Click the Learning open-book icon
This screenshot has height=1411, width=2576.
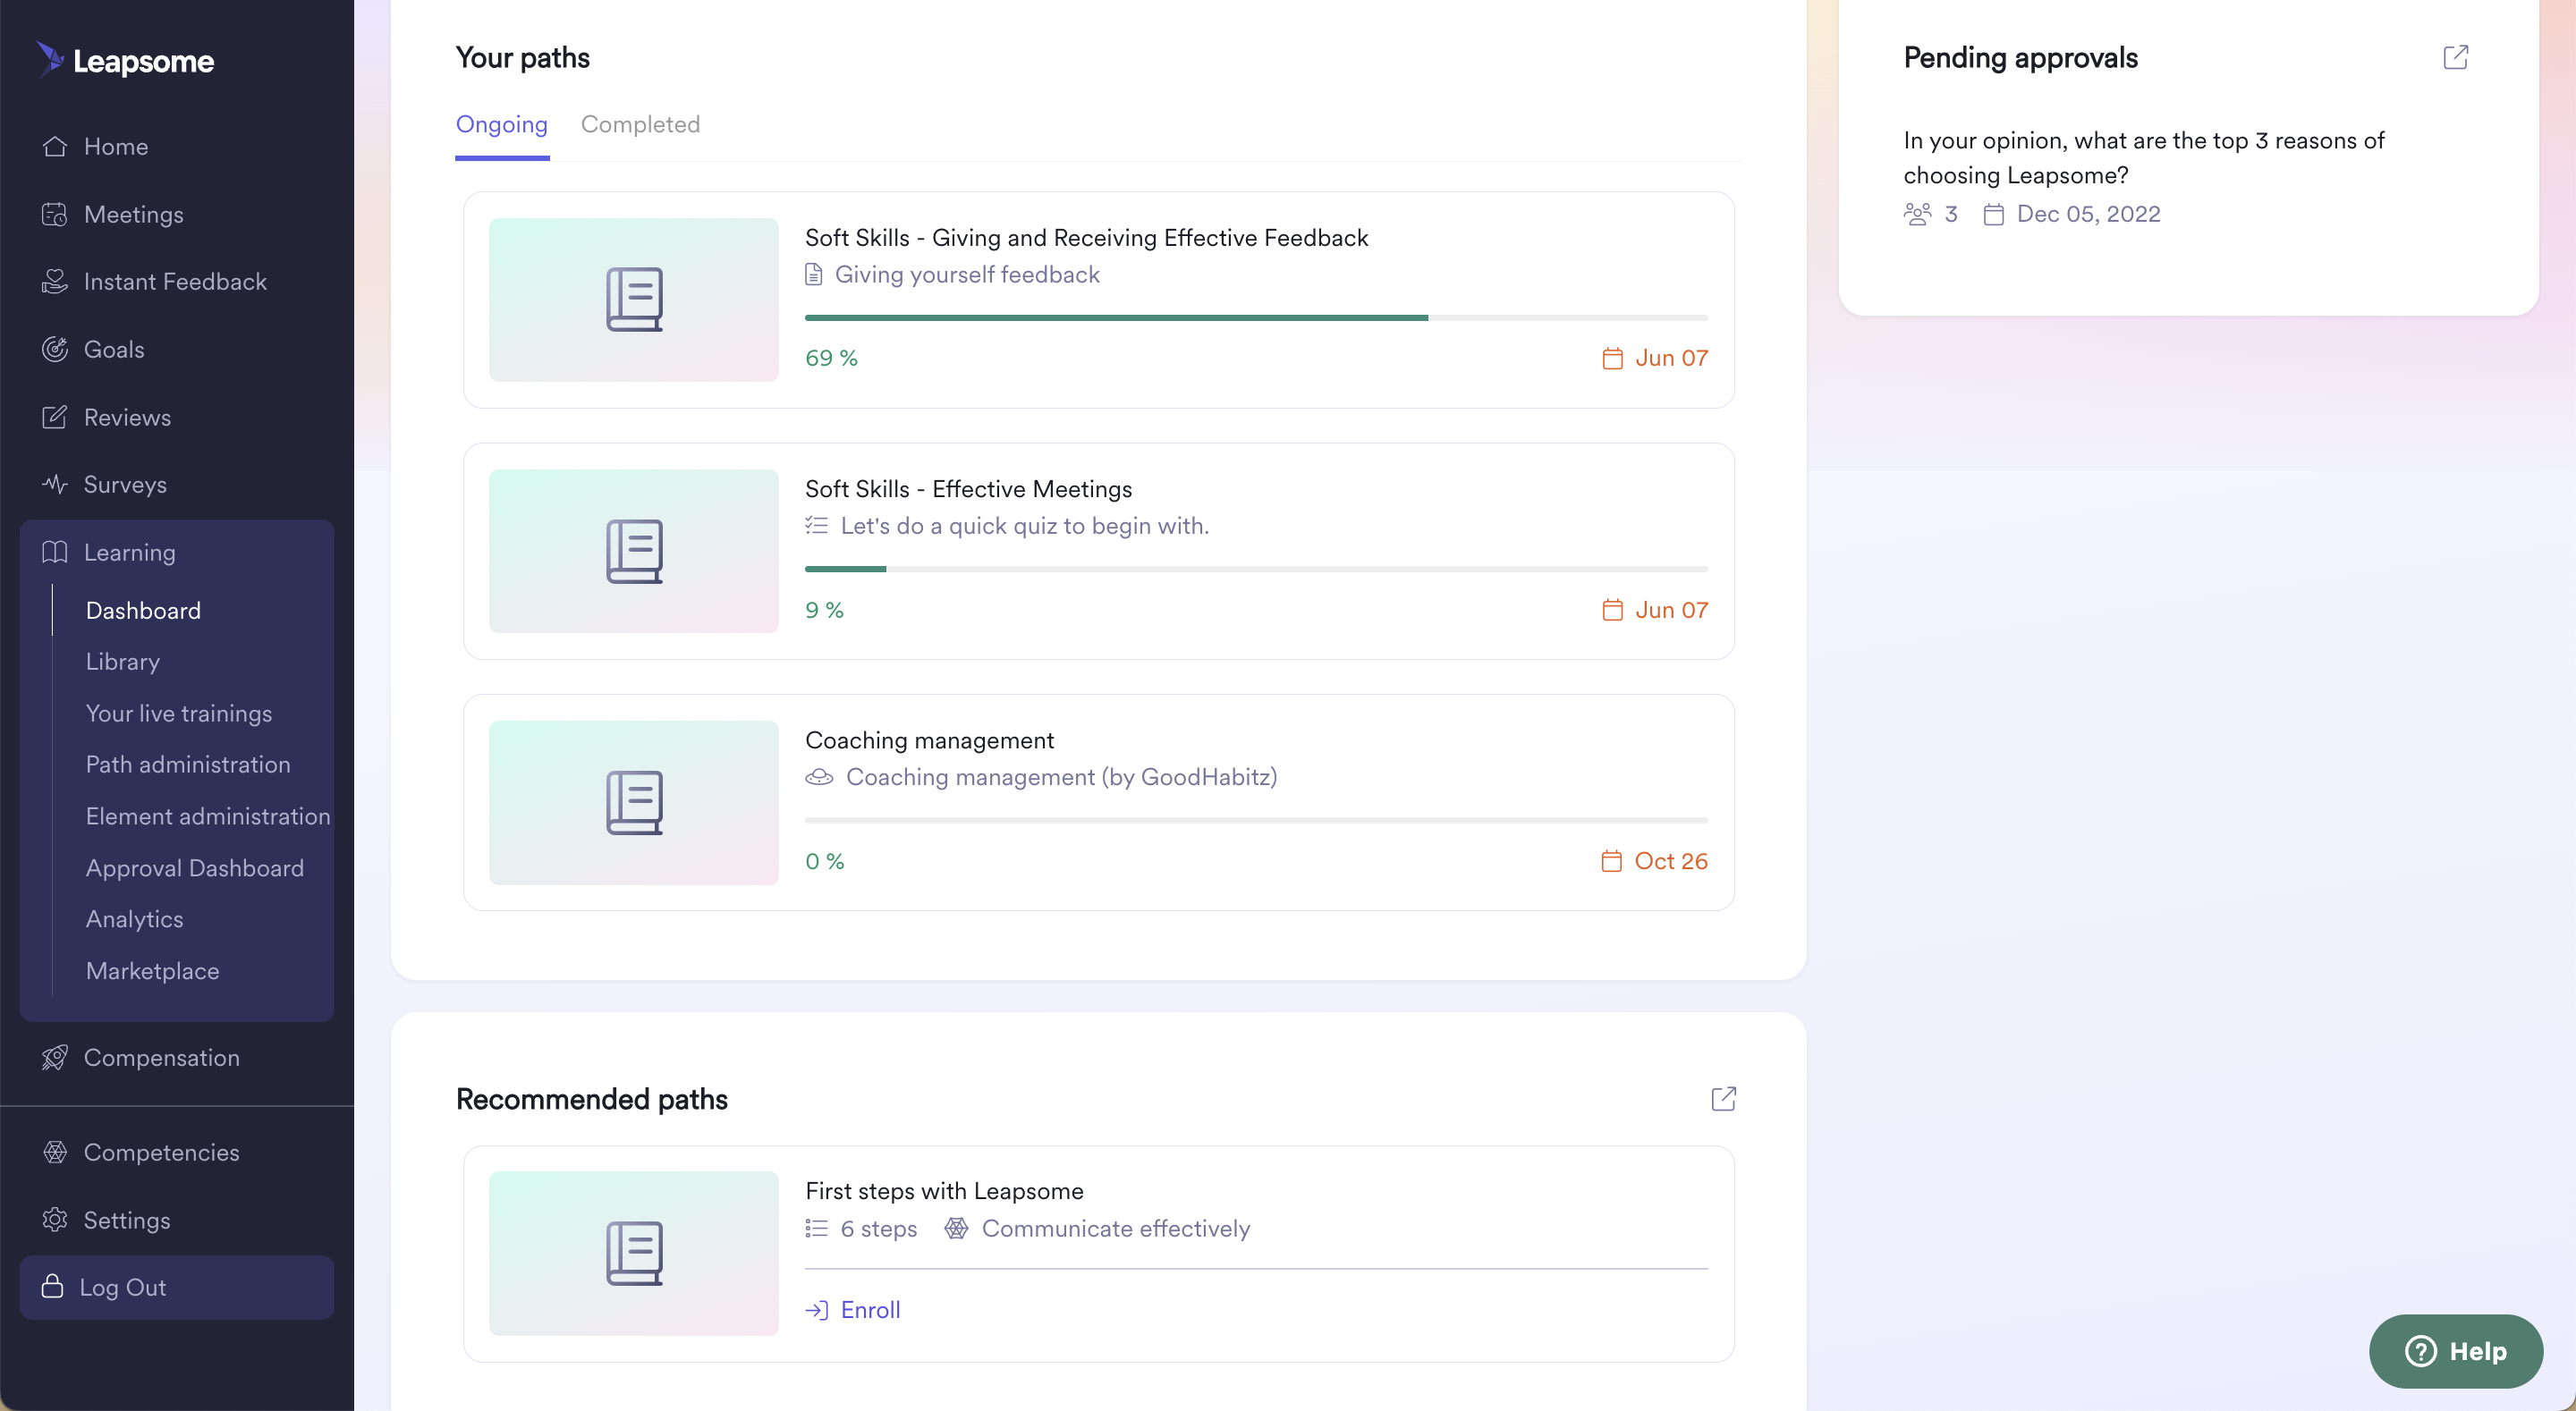[x=55, y=552]
